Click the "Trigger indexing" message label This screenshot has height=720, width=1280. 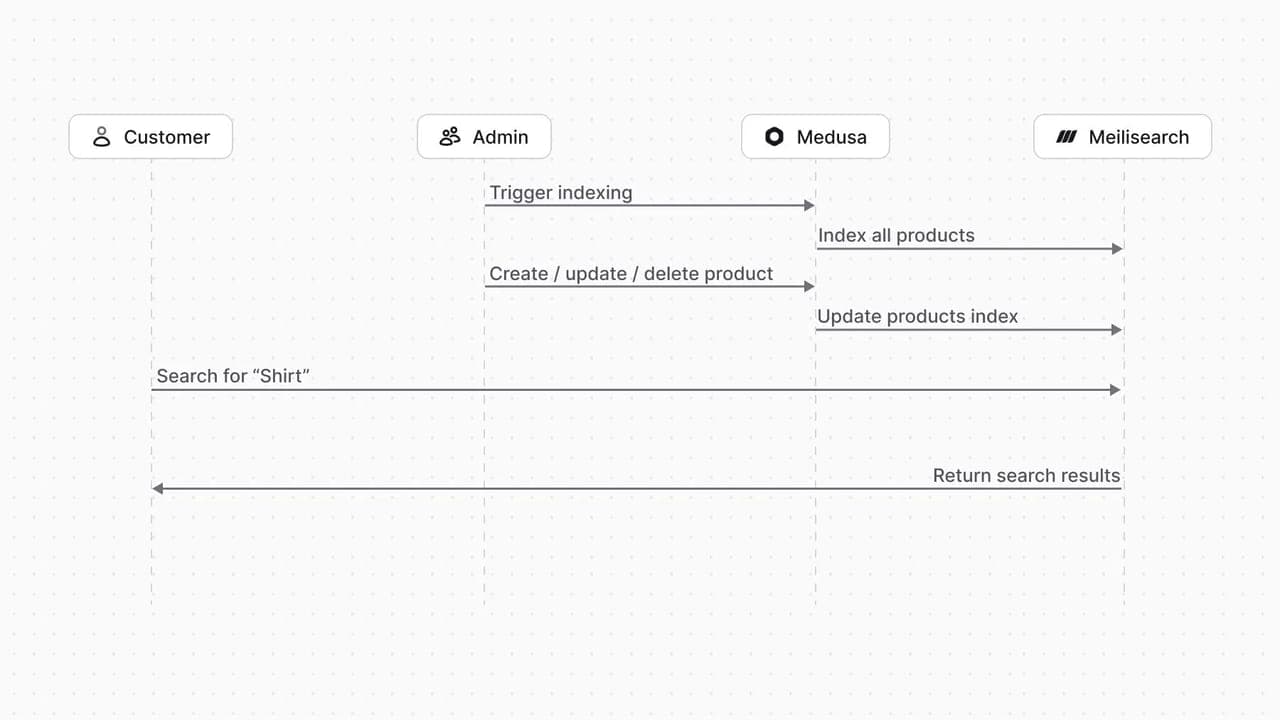click(x=561, y=192)
